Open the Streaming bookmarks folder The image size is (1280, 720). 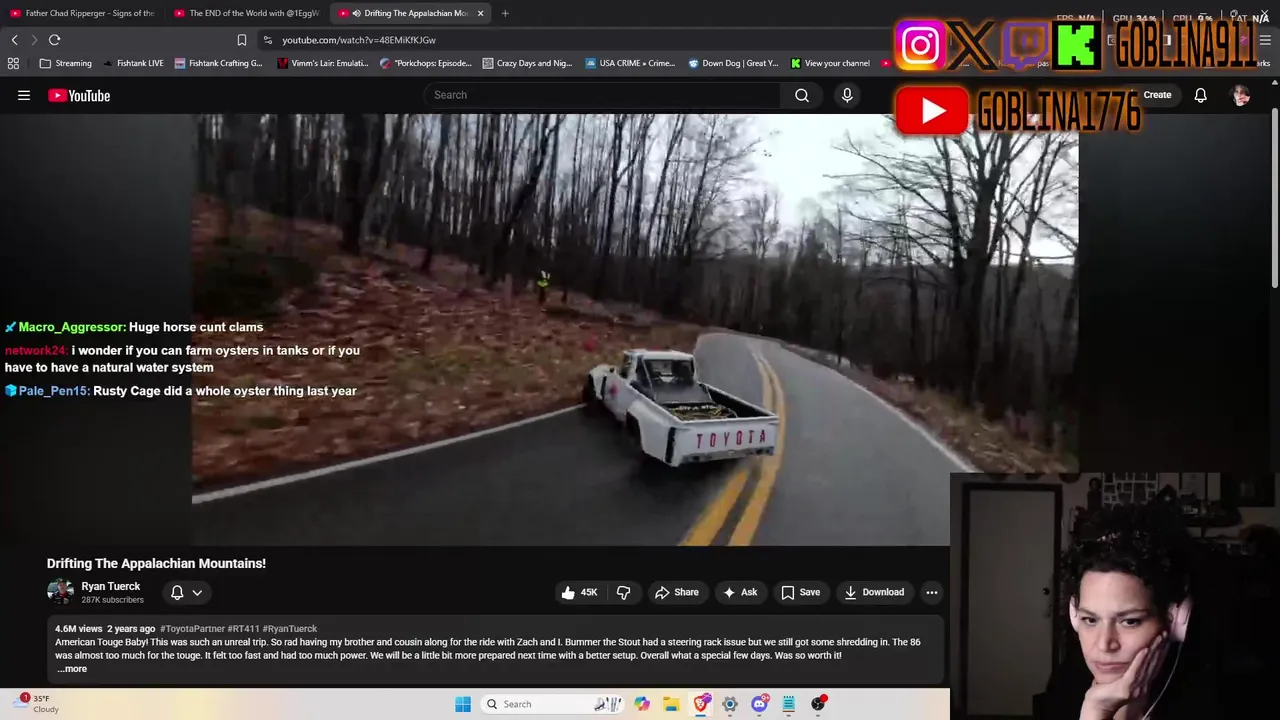(65, 63)
